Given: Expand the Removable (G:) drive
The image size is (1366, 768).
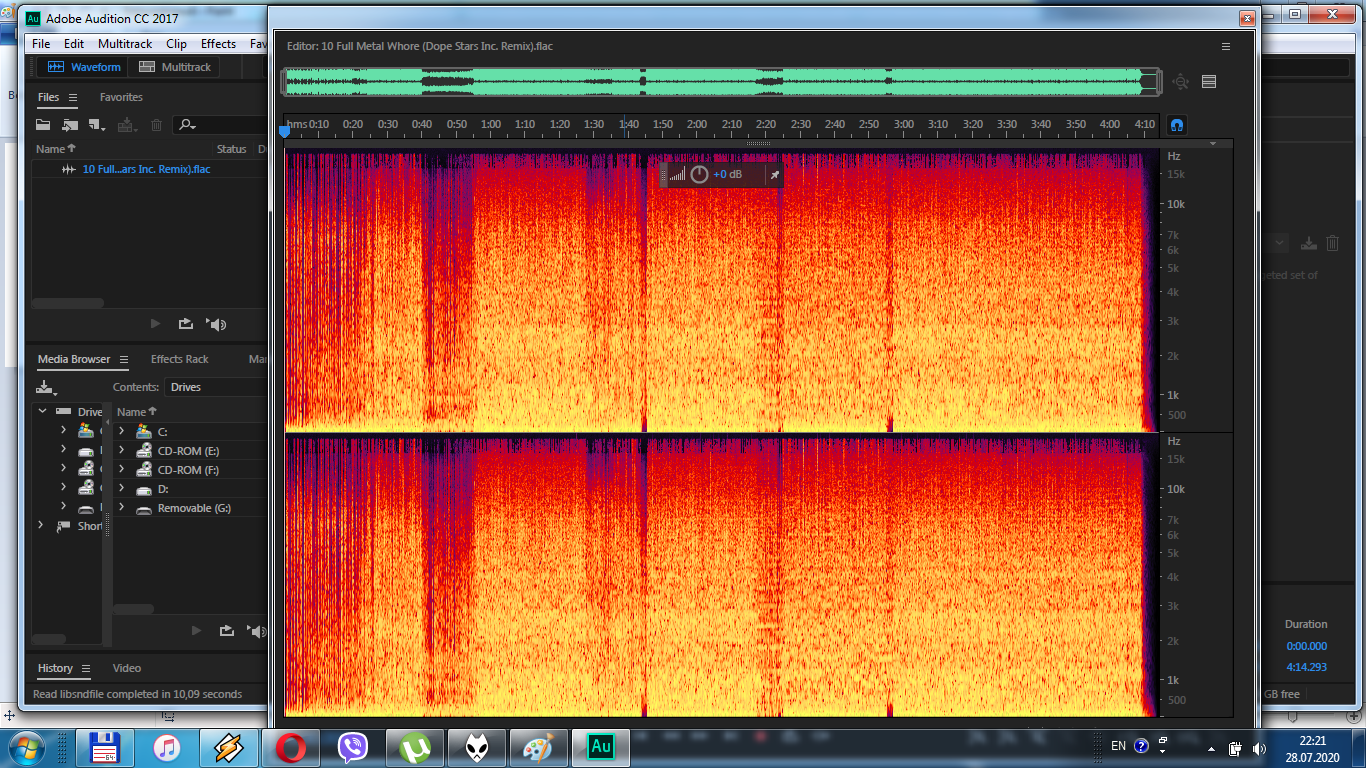Looking at the screenshot, I should click(x=121, y=508).
